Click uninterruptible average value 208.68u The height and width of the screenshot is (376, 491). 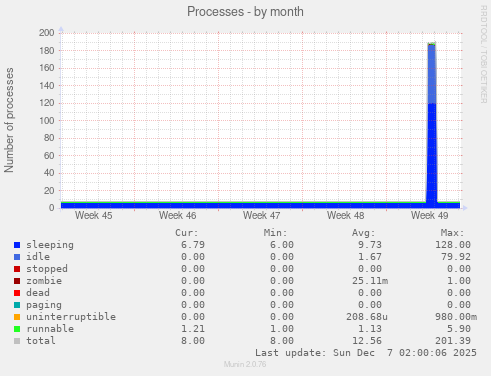pyautogui.click(x=367, y=317)
